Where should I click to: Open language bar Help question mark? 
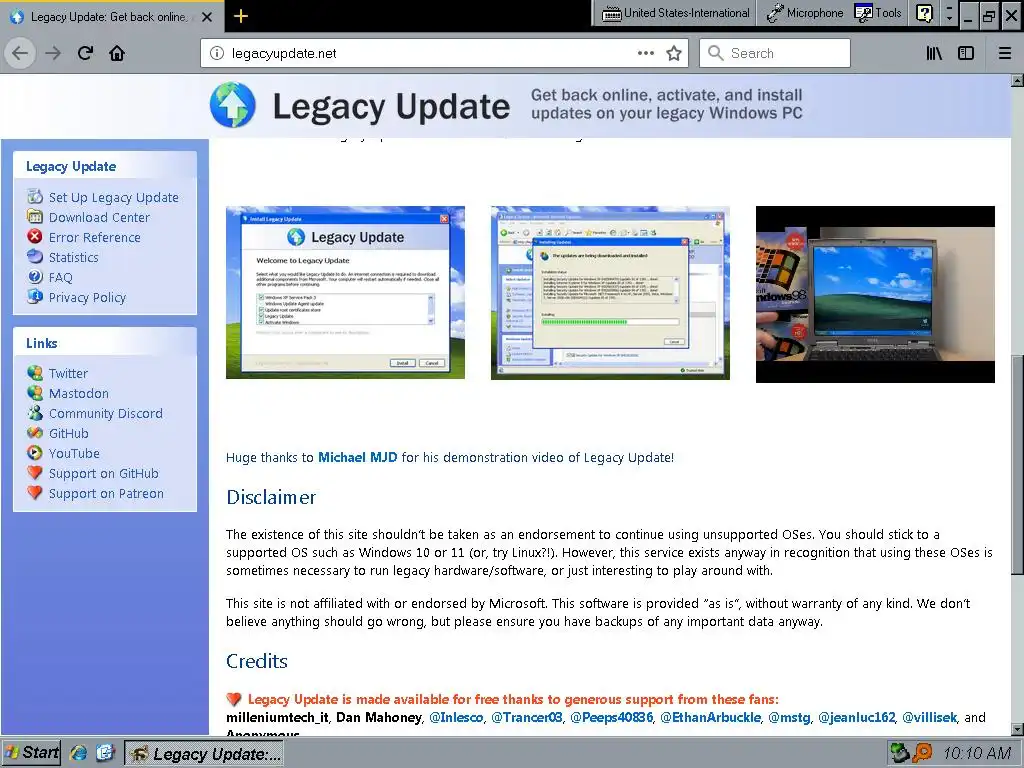click(x=924, y=13)
